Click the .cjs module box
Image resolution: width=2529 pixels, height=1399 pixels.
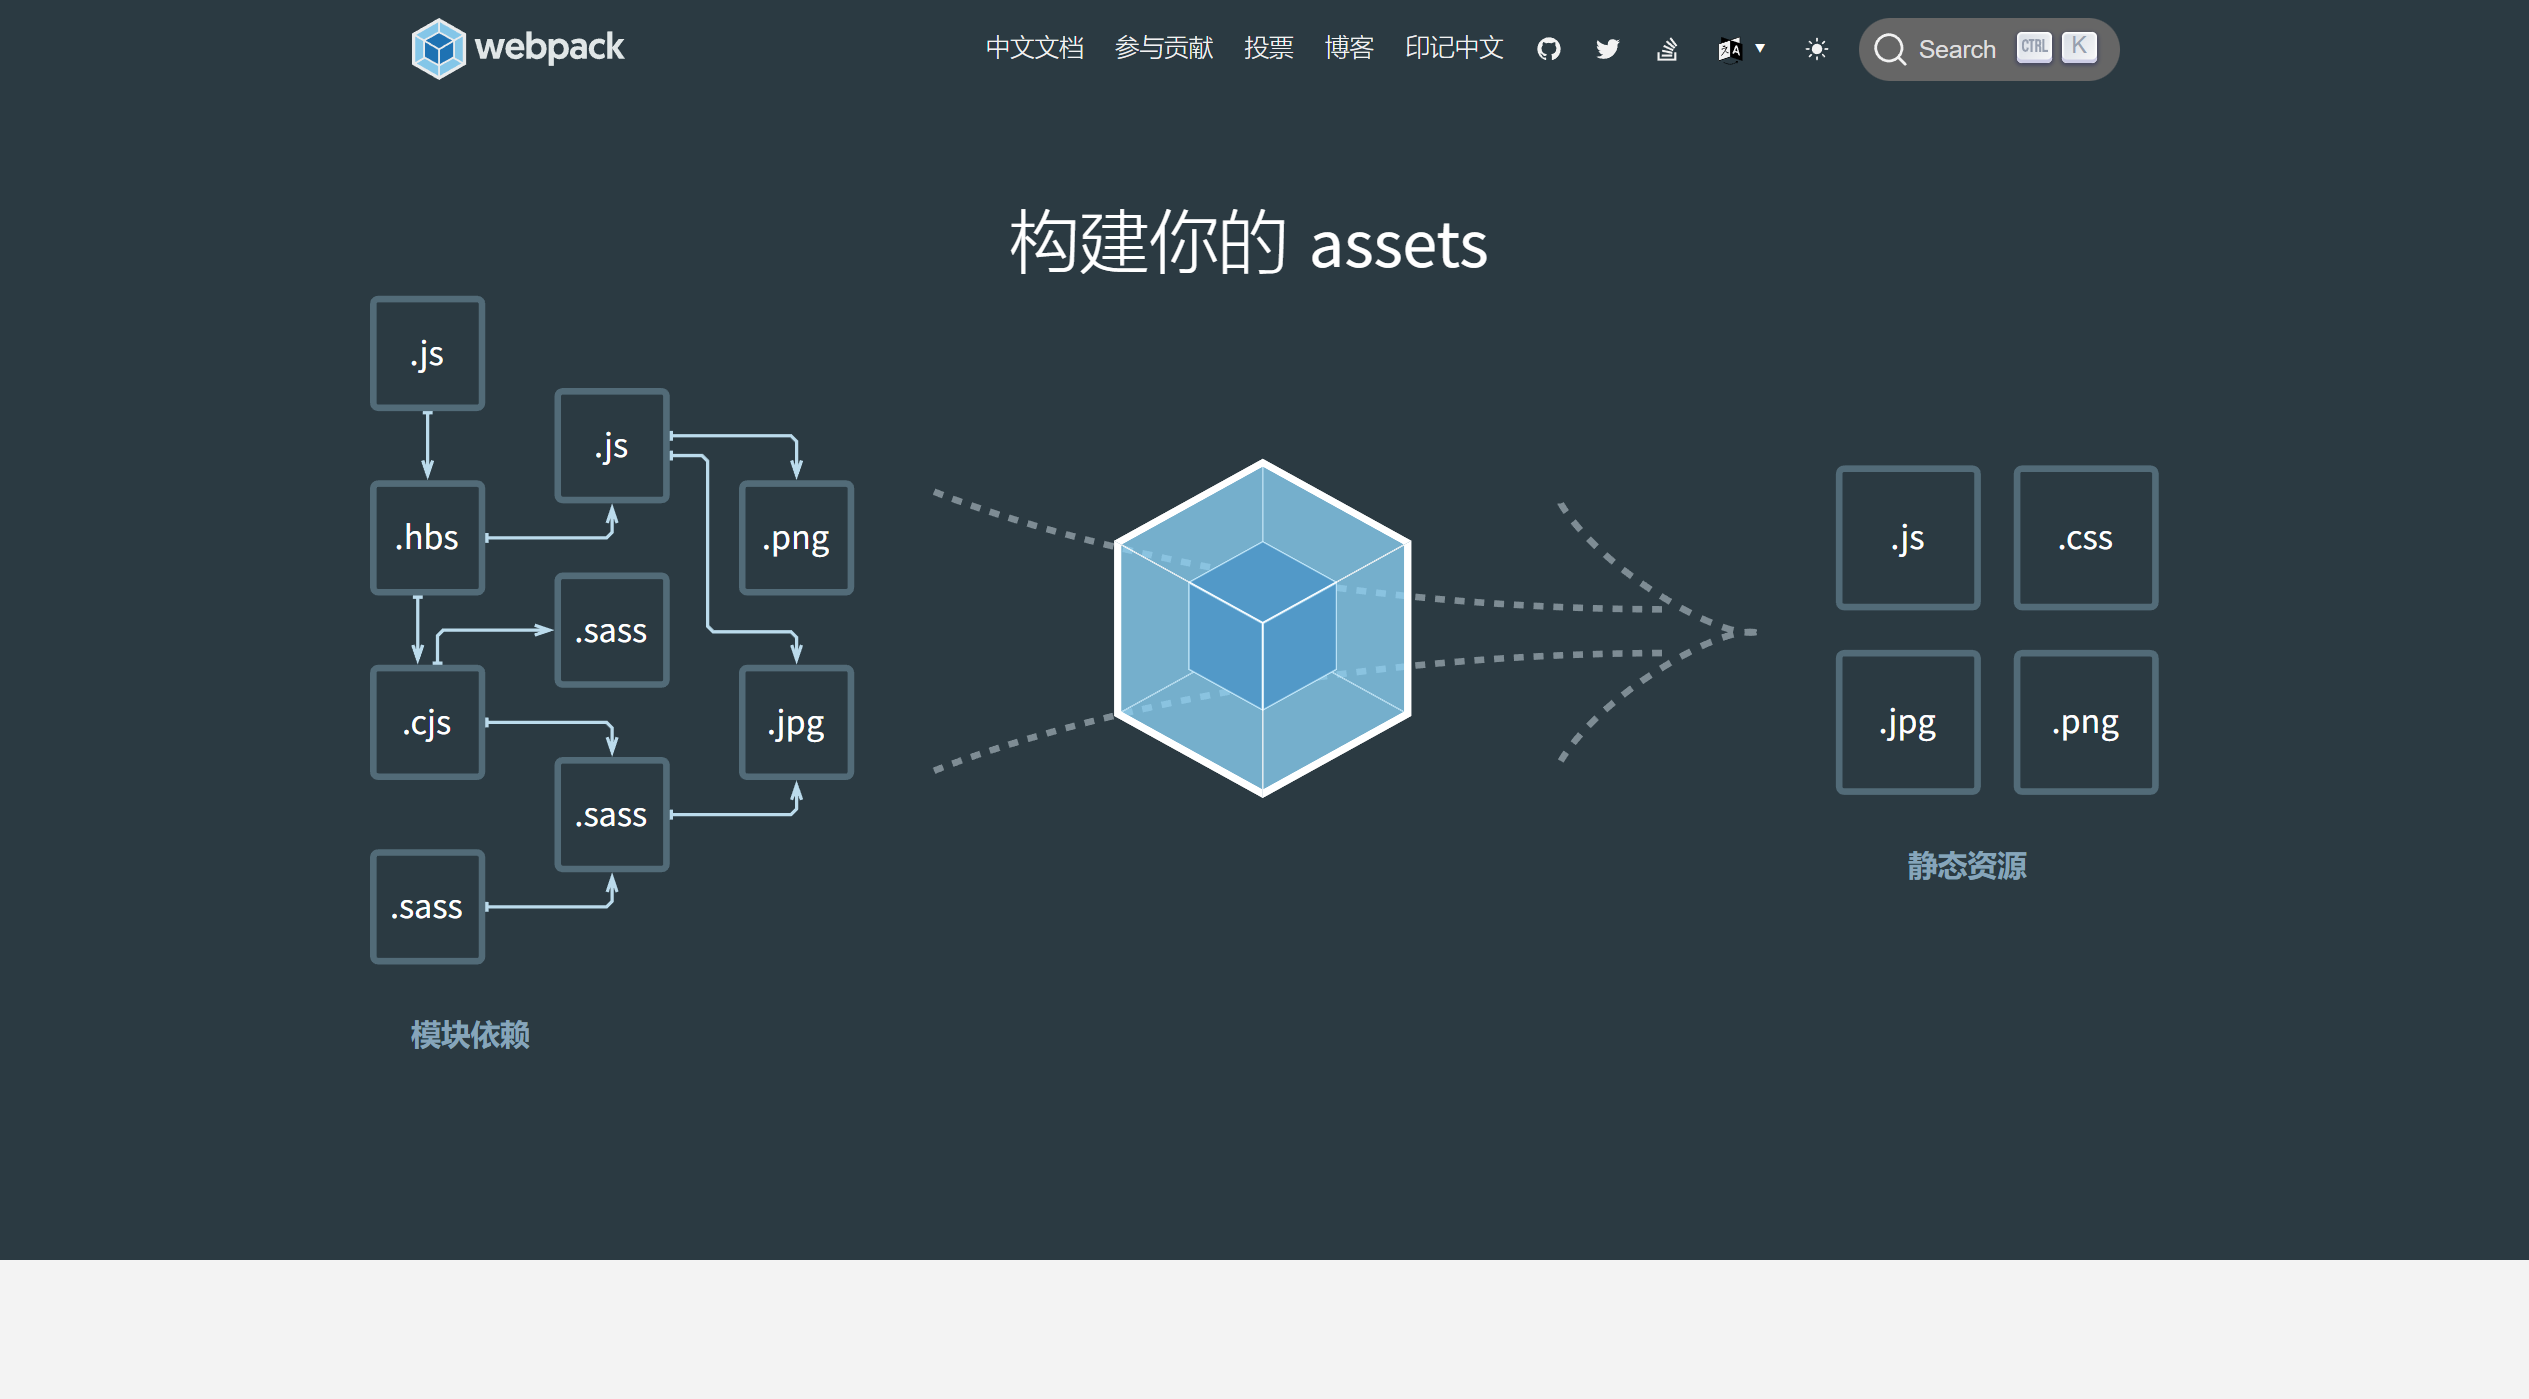[427, 722]
